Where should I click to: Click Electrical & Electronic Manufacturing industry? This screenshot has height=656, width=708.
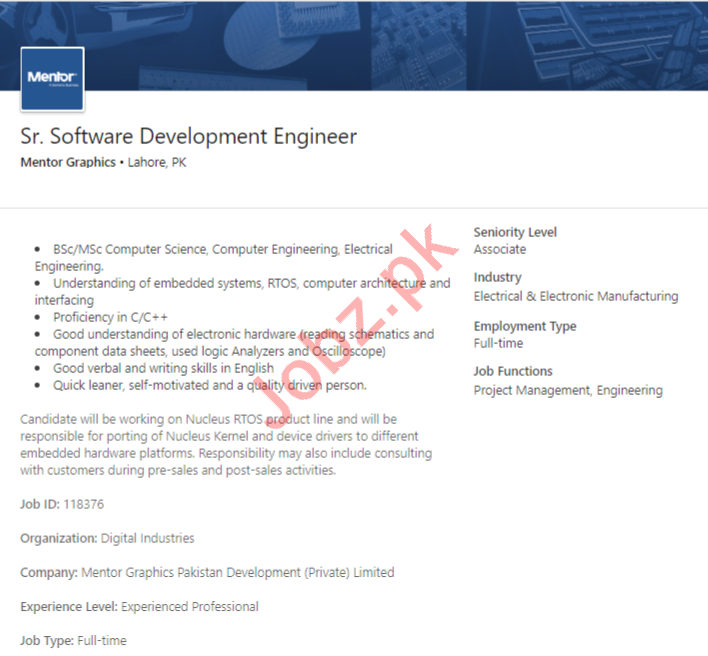(x=575, y=296)
